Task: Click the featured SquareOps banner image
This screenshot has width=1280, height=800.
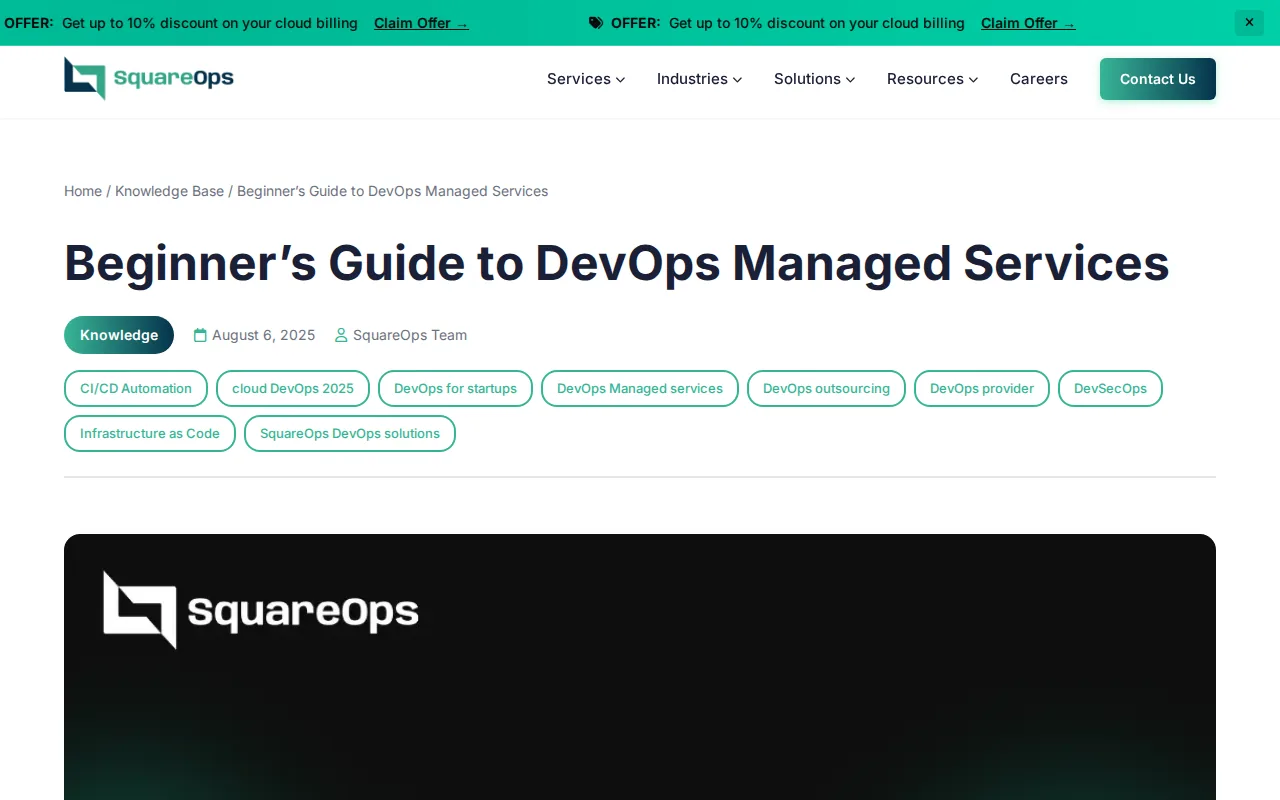Action: 640,667
